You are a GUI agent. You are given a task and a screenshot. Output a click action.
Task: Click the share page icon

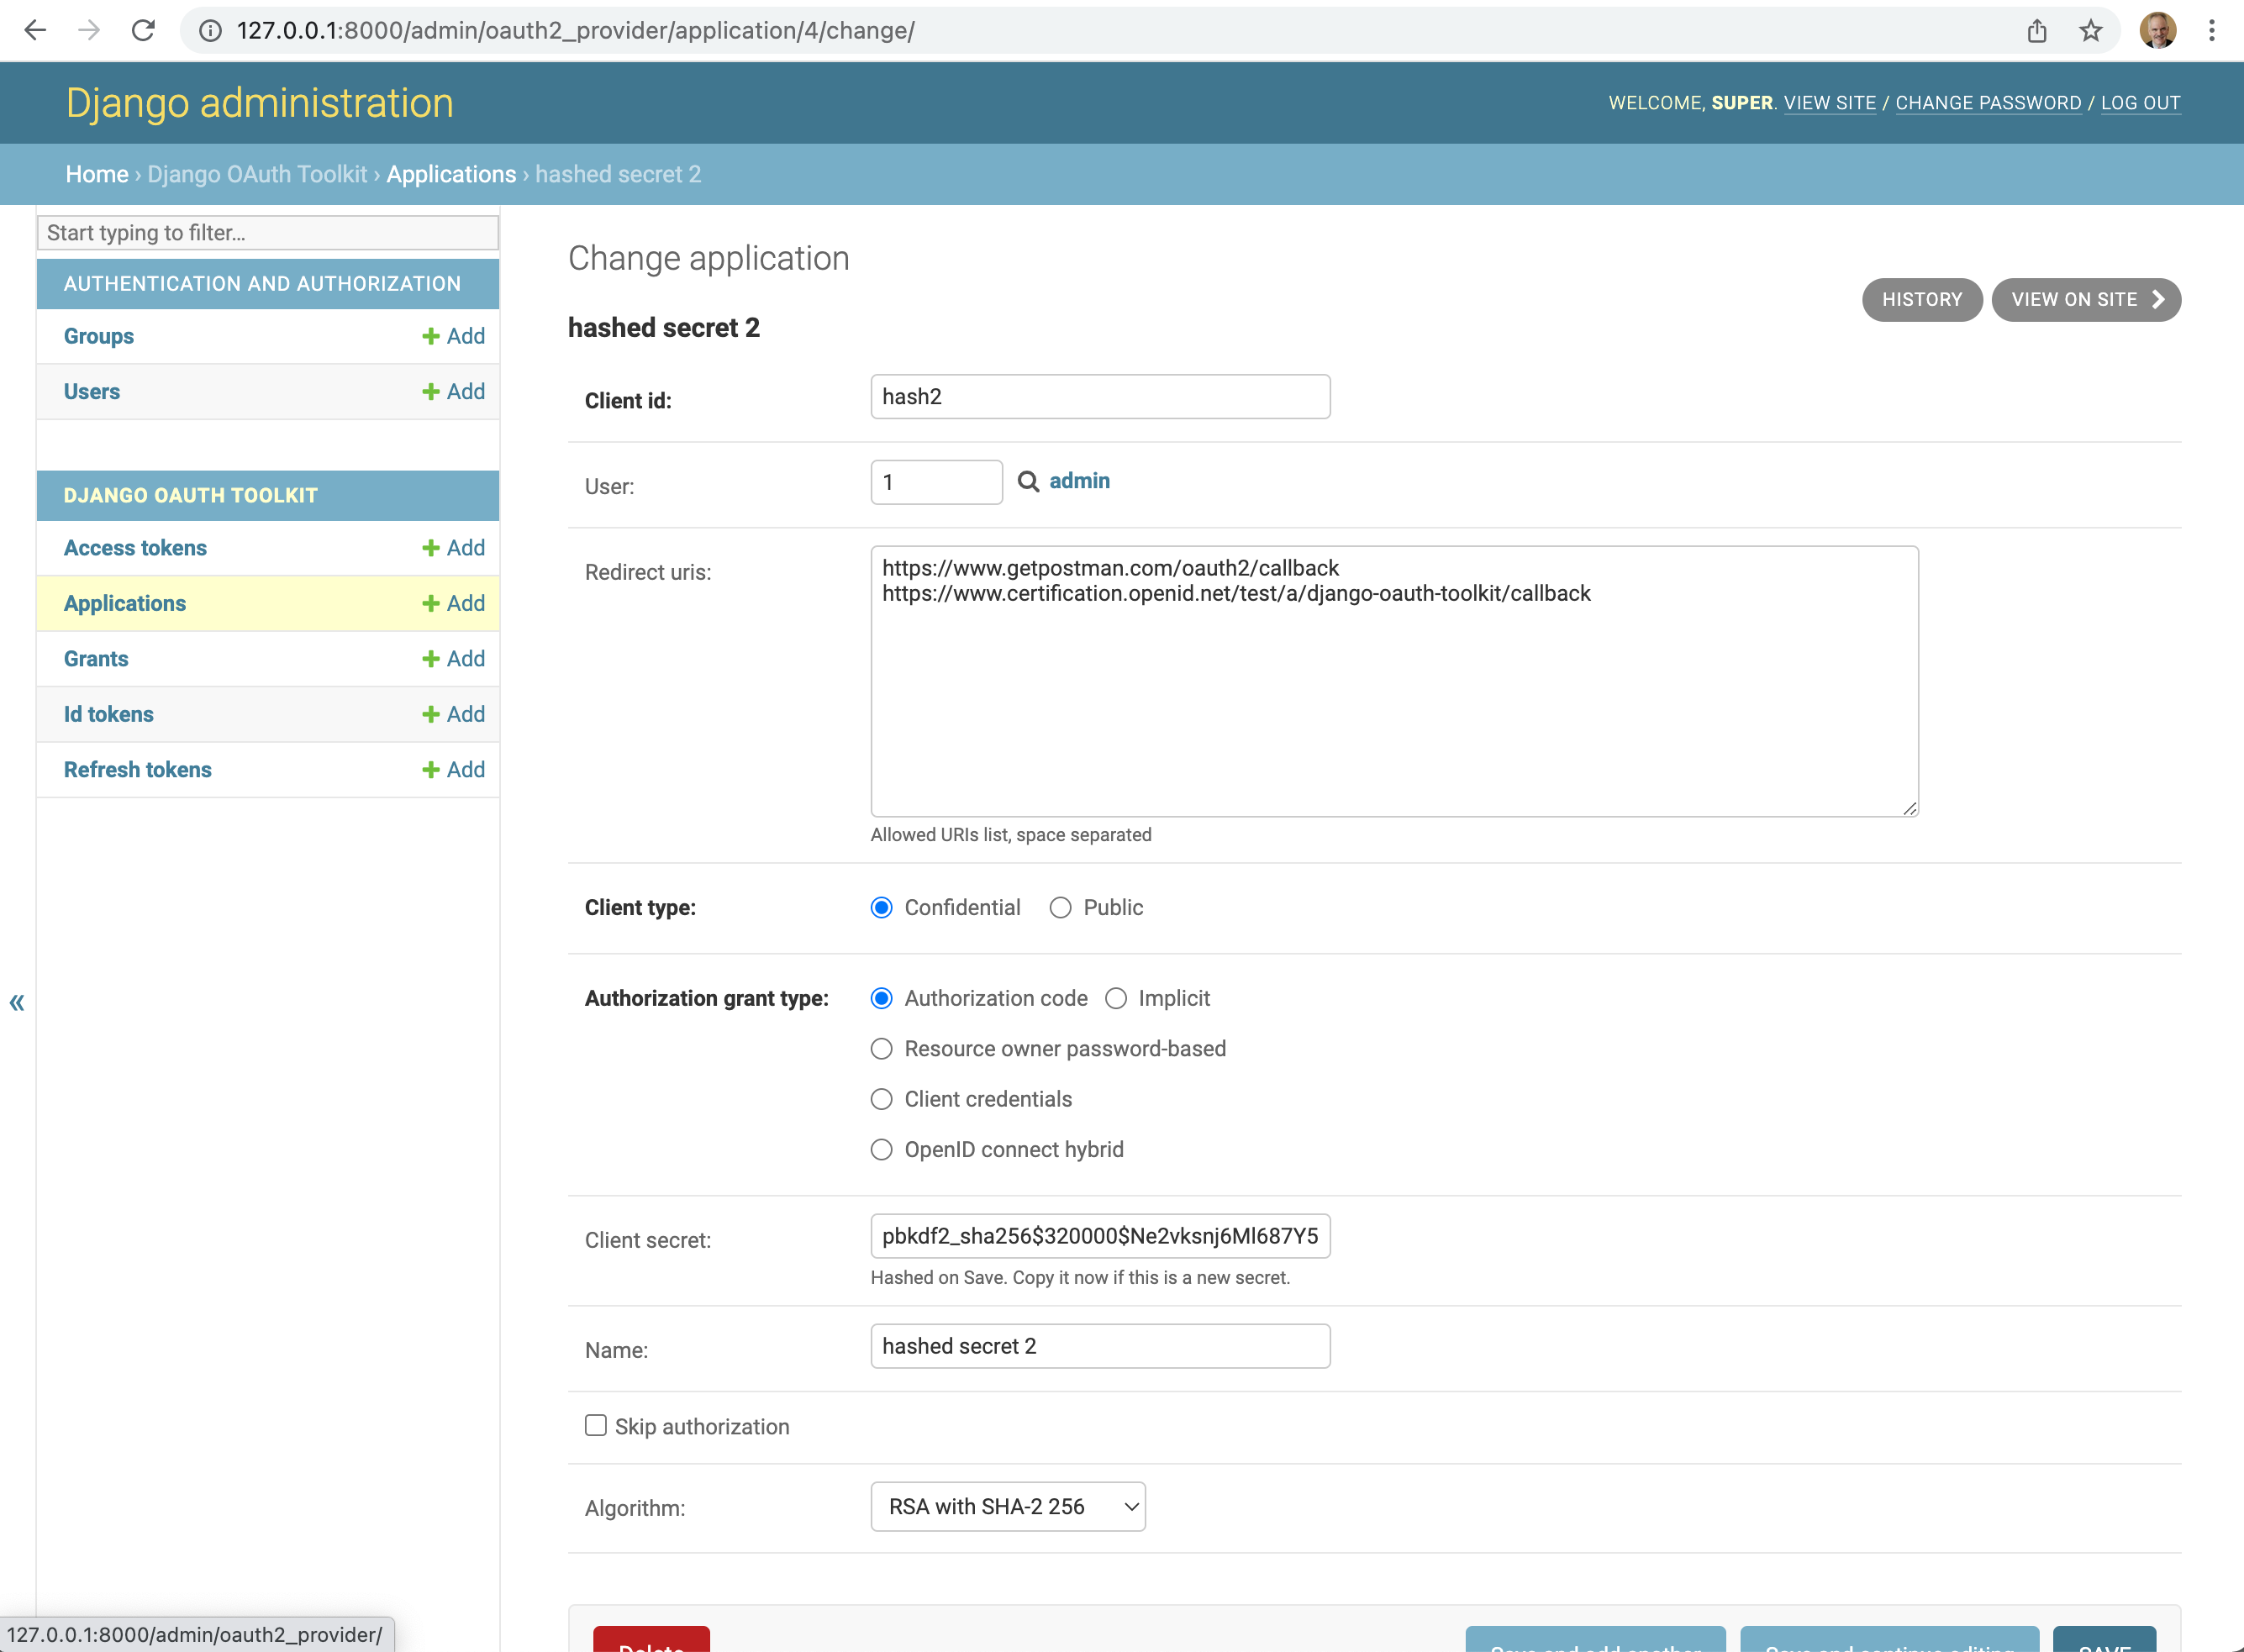pos(2036,30)
